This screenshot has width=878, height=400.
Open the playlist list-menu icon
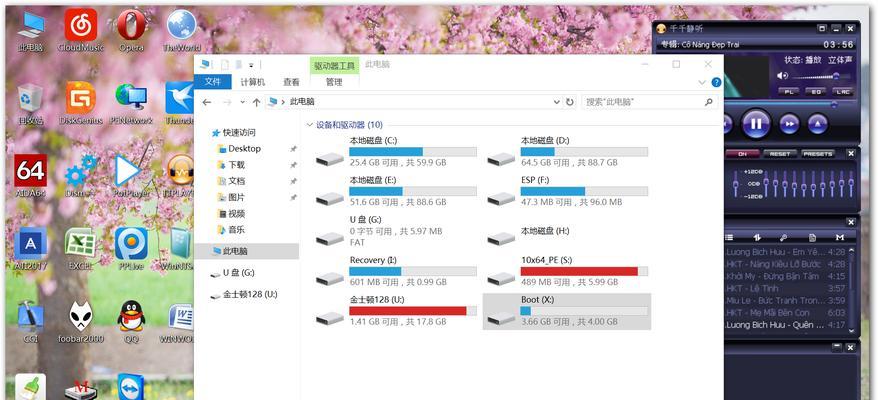coord(729,238)
